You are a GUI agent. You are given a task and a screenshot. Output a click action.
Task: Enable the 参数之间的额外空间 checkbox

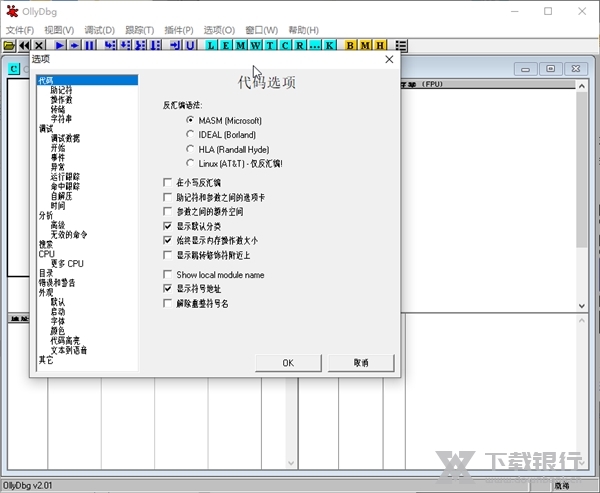(x=167, y=211)
